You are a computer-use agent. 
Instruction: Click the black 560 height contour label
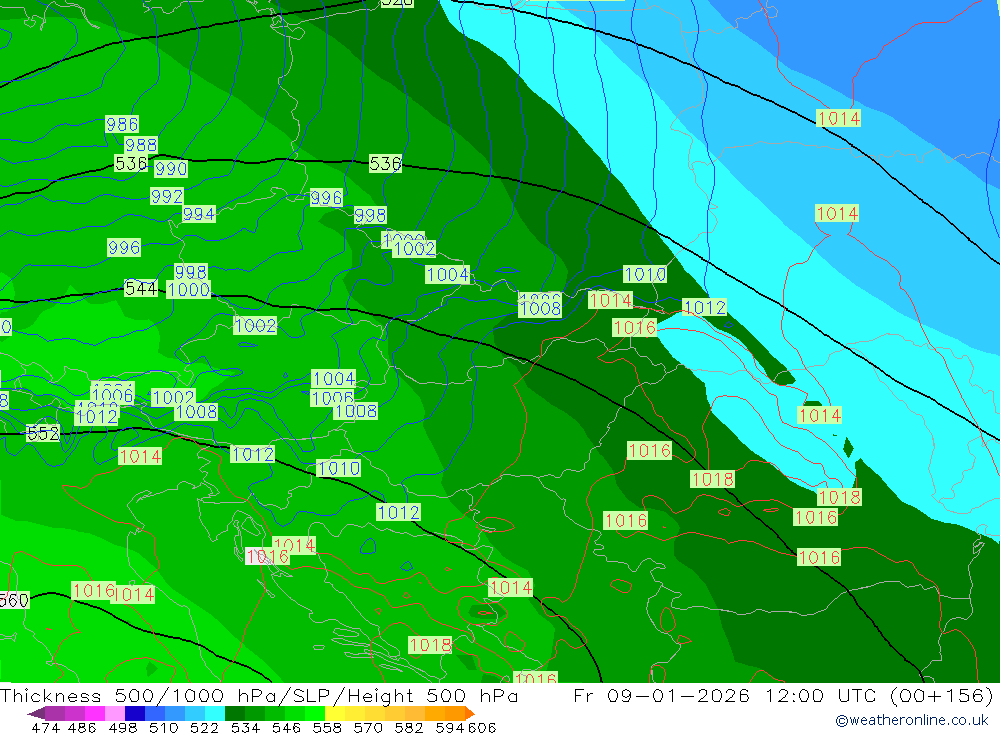pos(15,600)
